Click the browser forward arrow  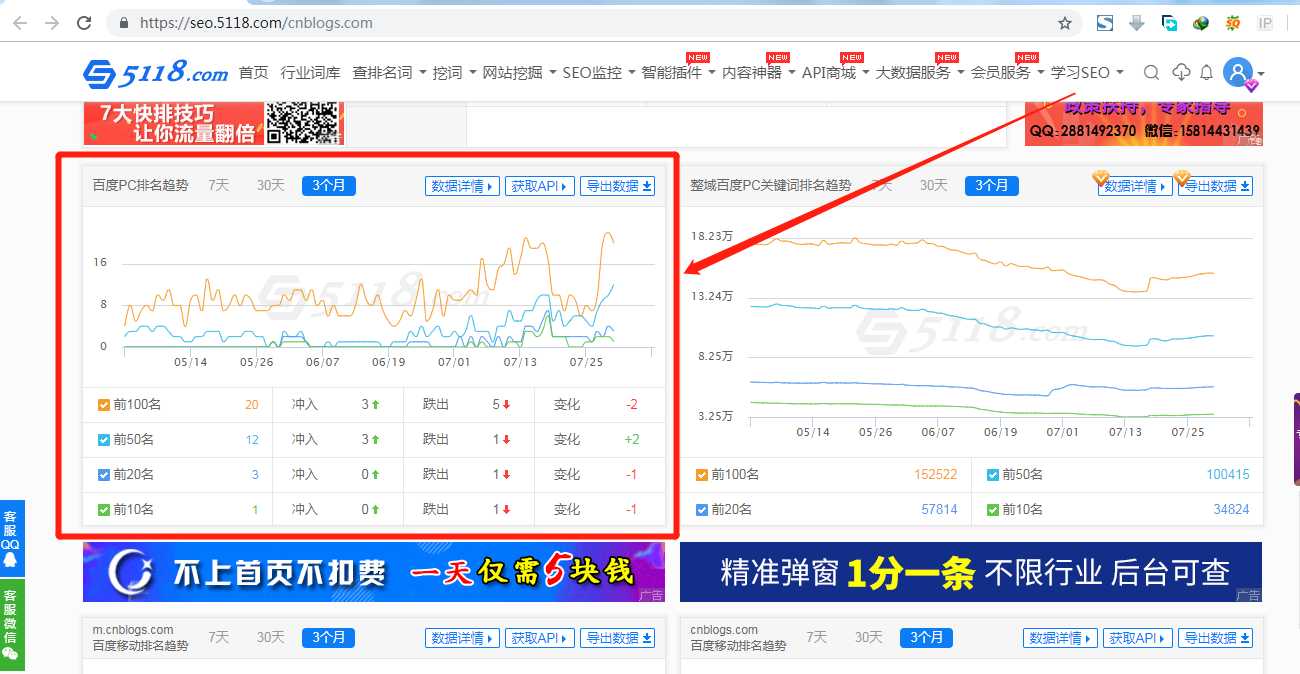coord(51,23)
